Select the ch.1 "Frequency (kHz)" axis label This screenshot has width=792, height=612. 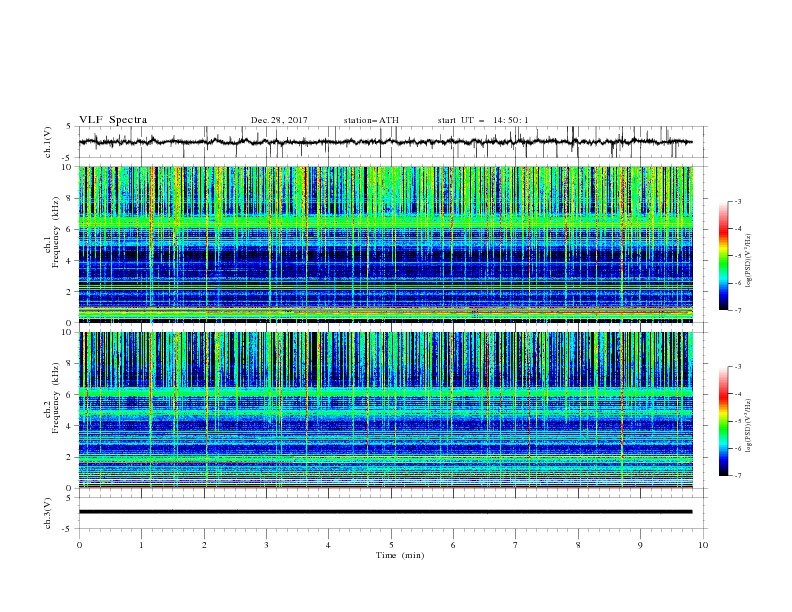[x=55, y=233]
